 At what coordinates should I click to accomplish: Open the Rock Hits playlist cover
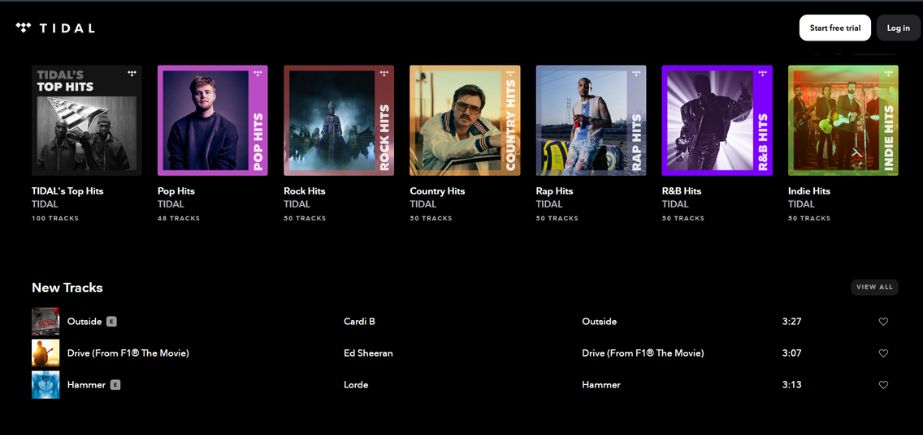click(x=338, y=121)
